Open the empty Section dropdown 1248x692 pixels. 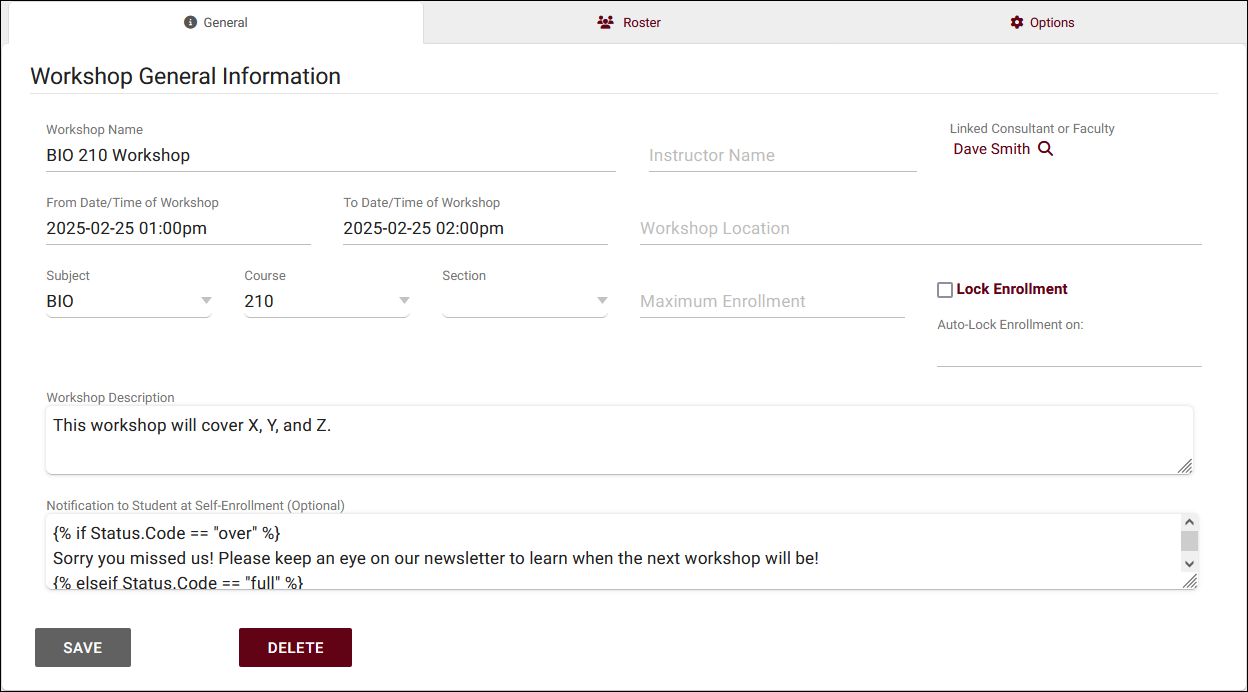(525, 301)
